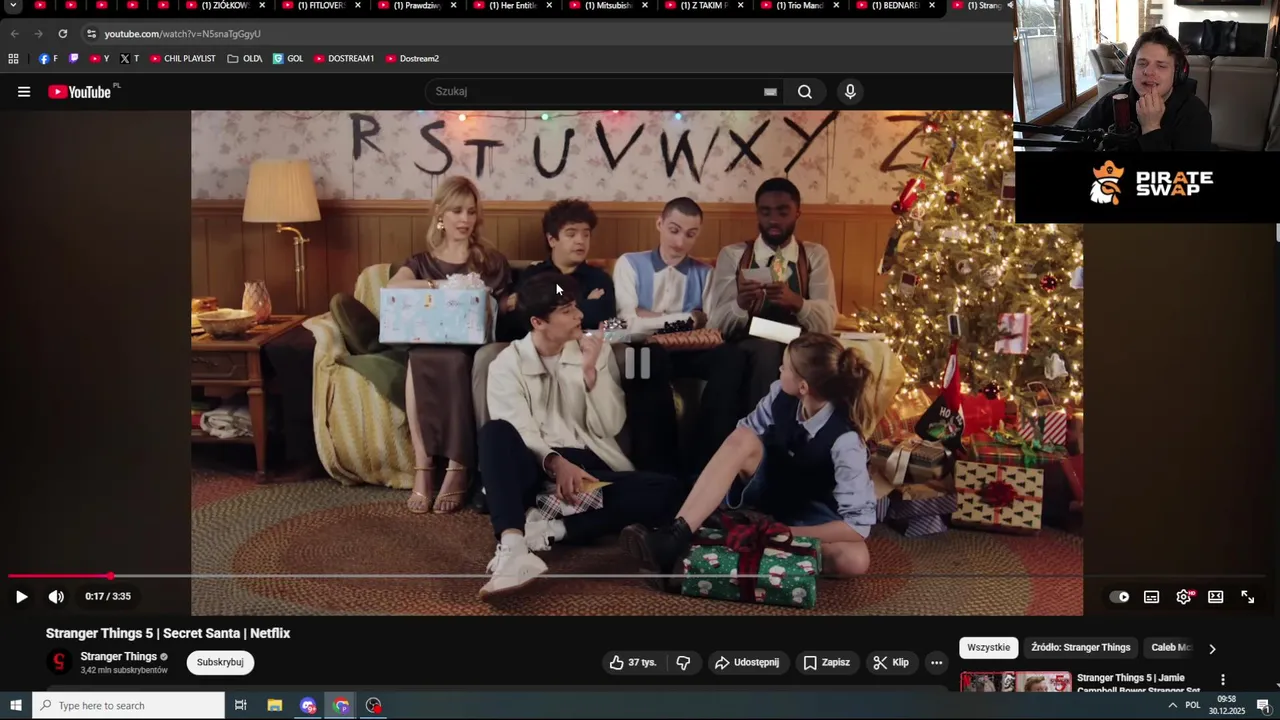Open Task View on the taskbar

point(241,706)
